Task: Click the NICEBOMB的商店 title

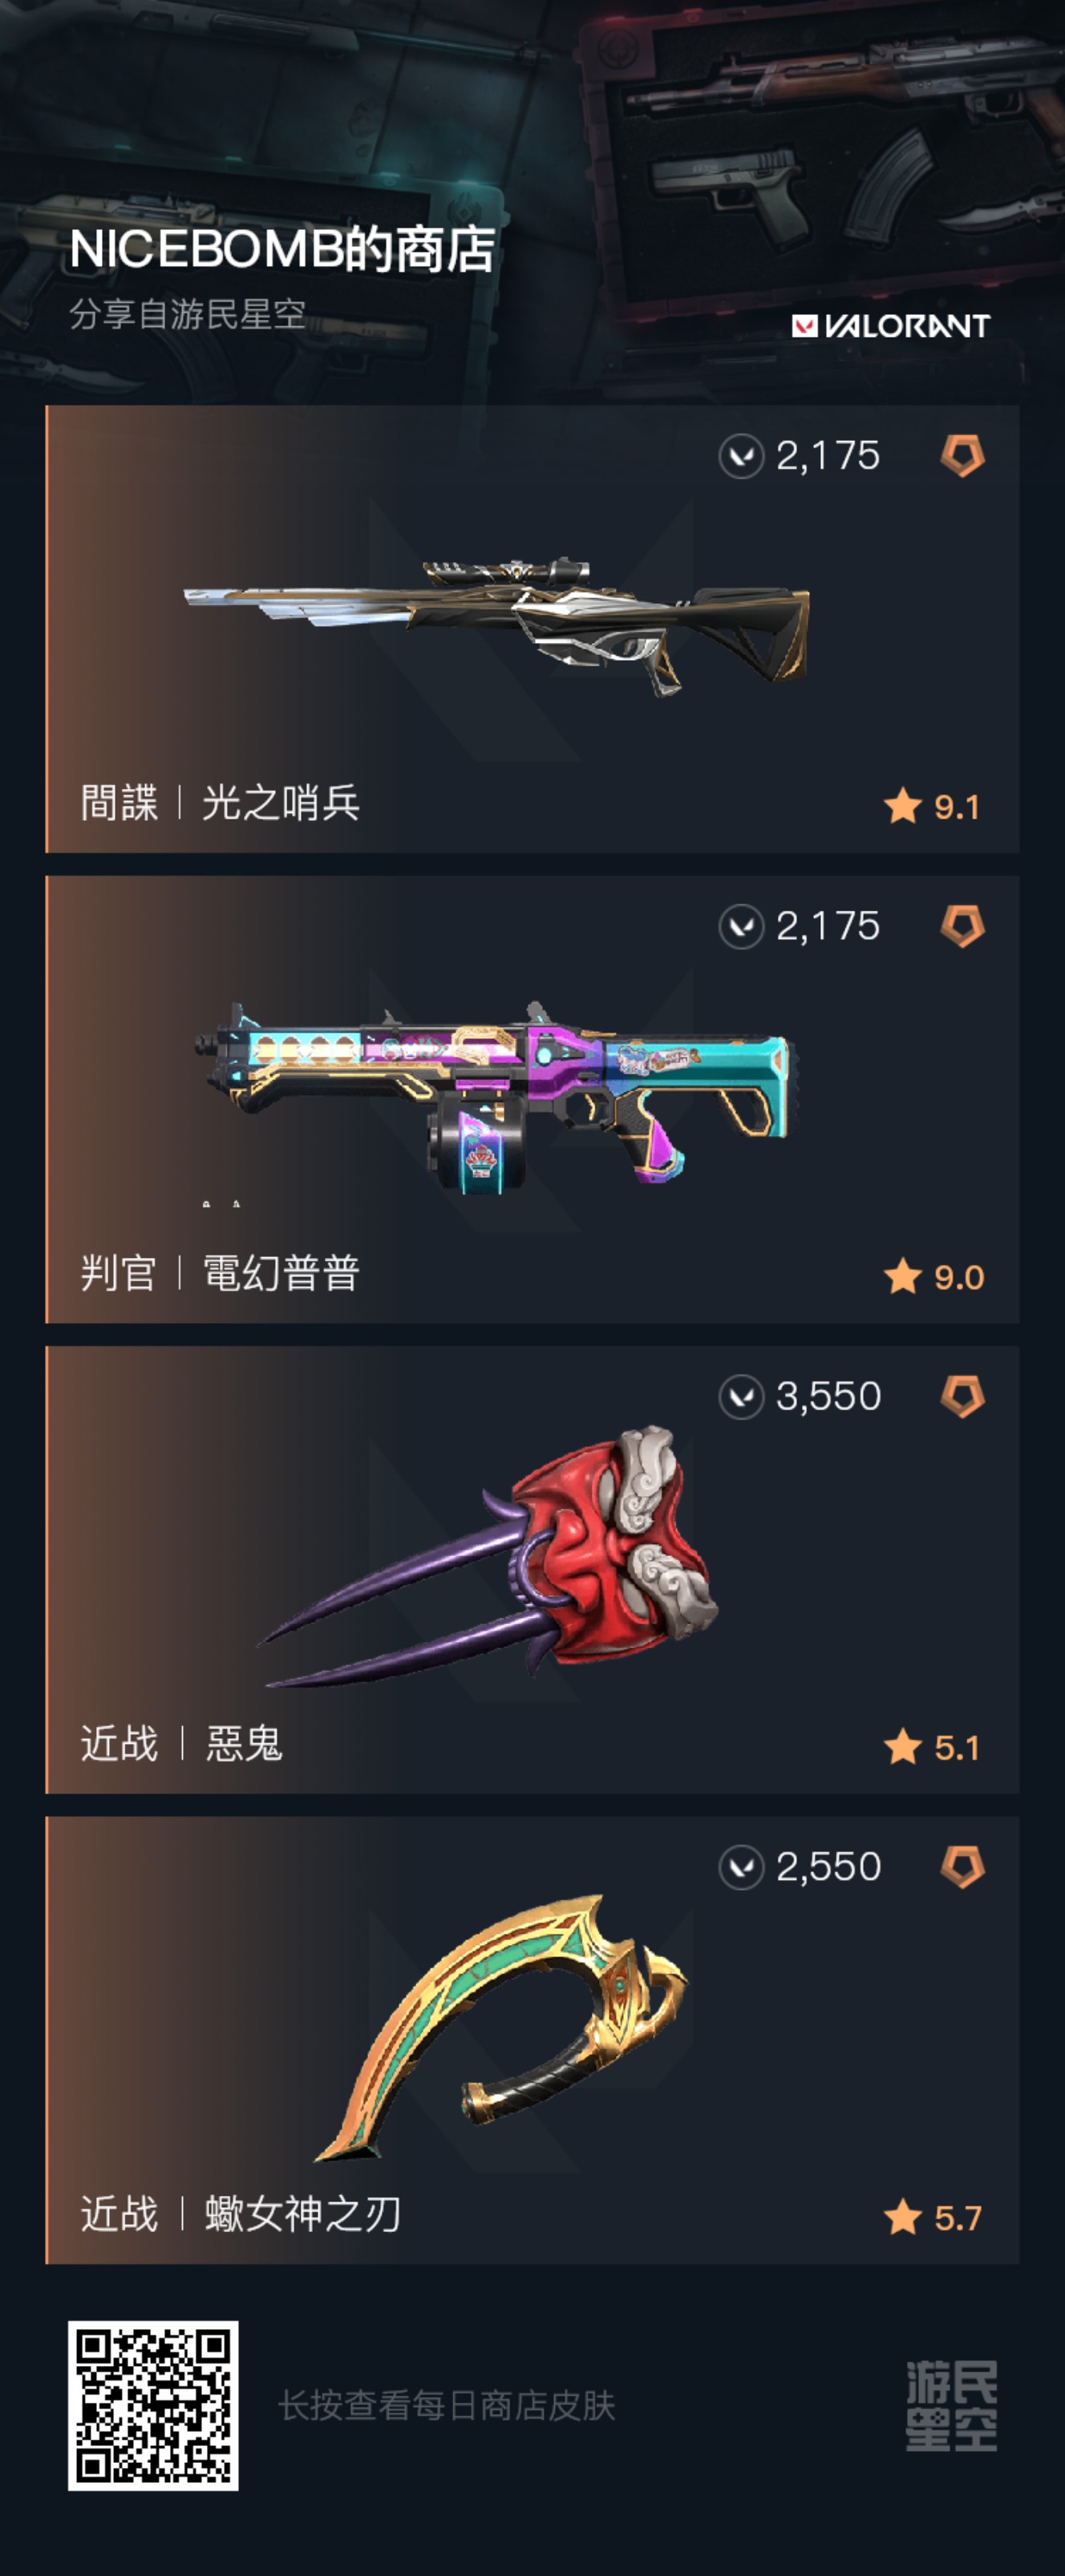Action: coord(282,249)
